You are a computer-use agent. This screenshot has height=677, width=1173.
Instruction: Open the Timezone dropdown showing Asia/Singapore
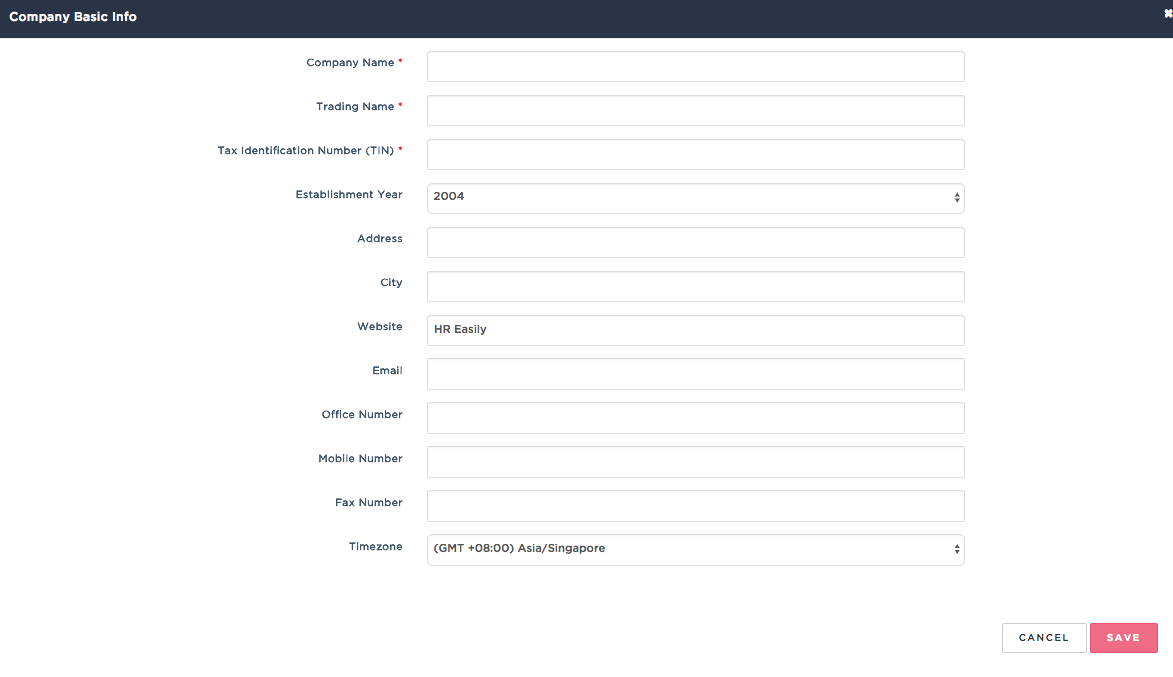click(x=695, y=550)
